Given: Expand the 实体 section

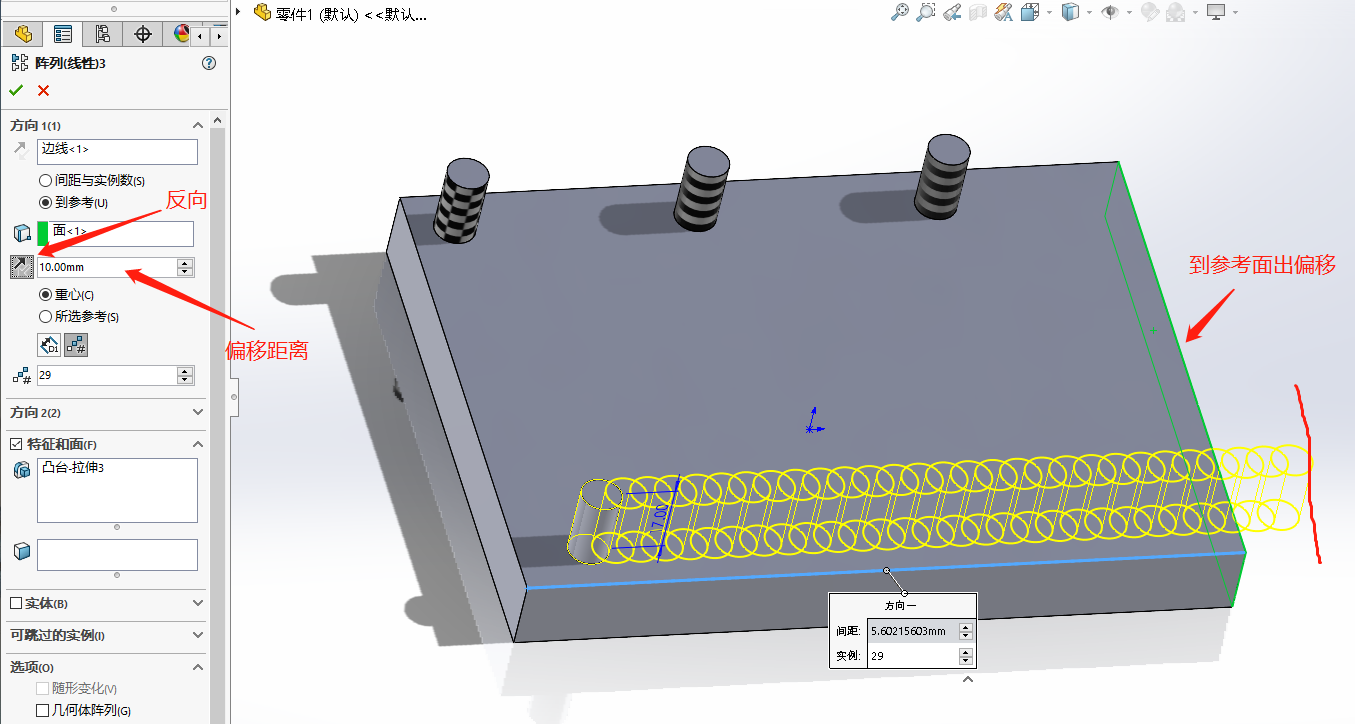Looking at the screenshot, I should point(198,604).
